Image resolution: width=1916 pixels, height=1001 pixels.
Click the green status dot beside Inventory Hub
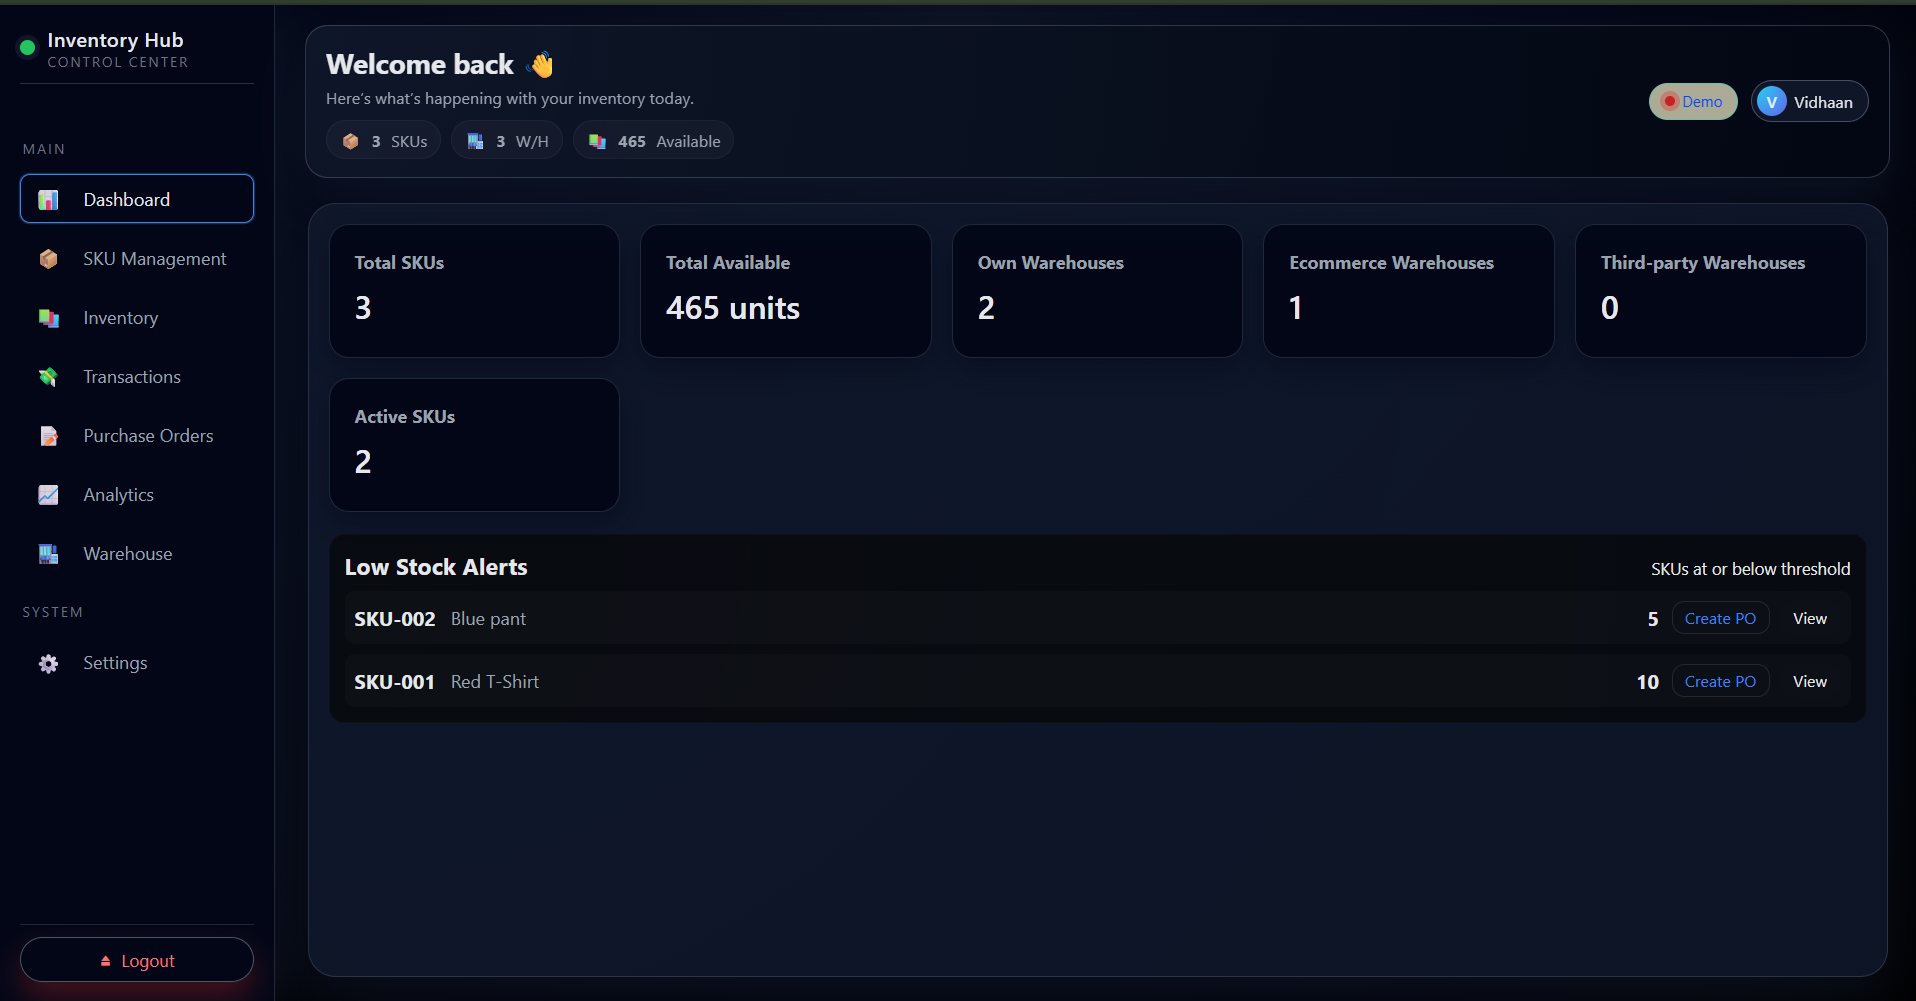pyautogui.click(x=27, y=46)
